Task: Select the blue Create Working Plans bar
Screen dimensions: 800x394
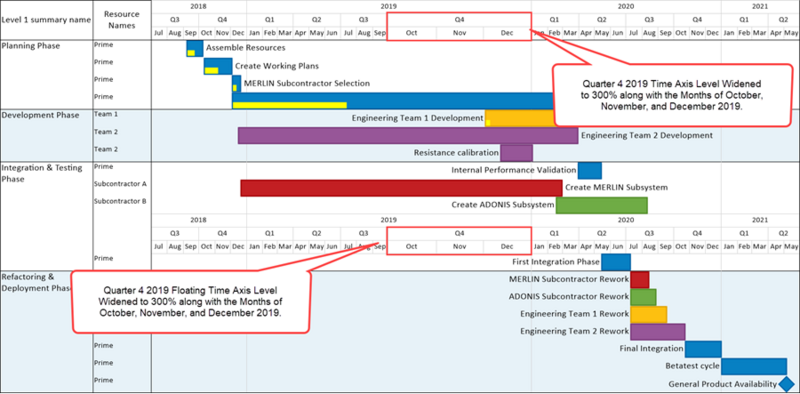Action: (x=218, y=66)
